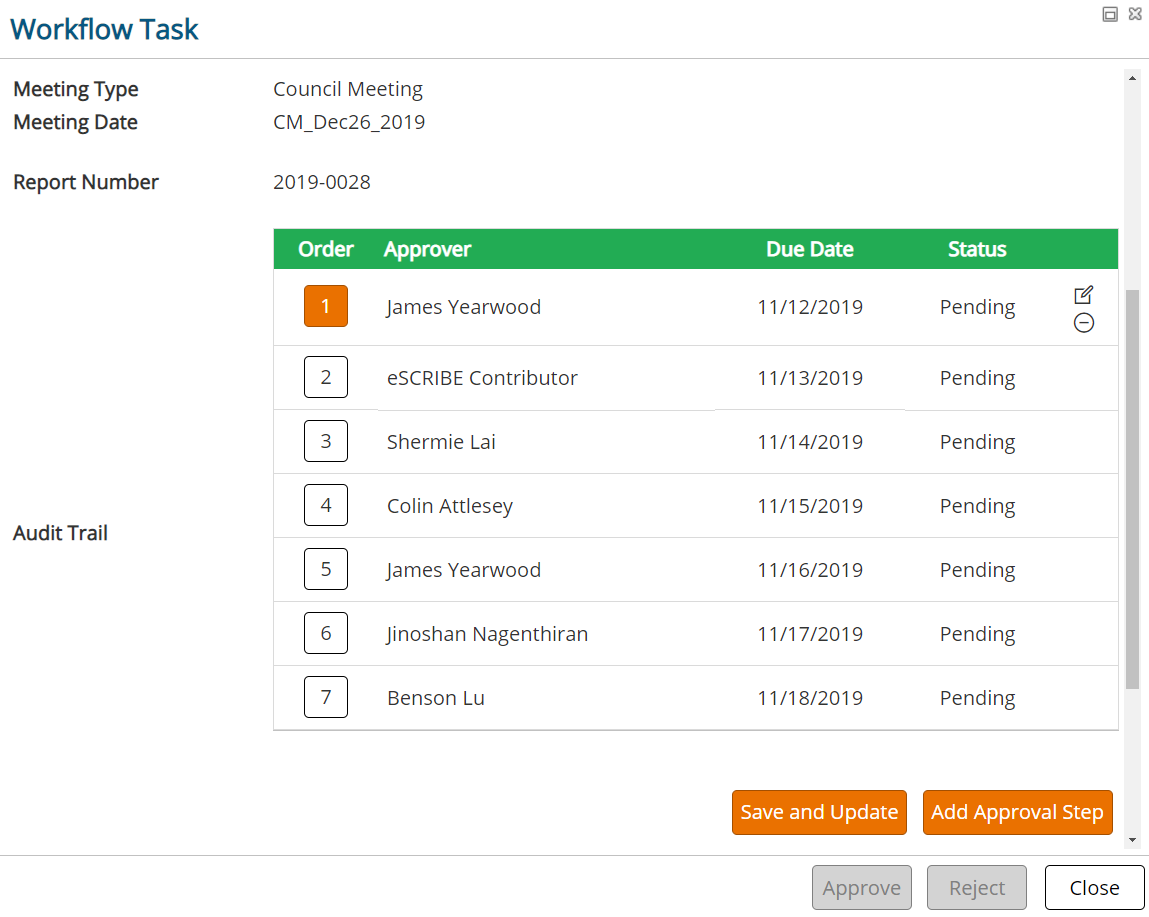Click Pending status for Shermie Lai

pos(978,442)
